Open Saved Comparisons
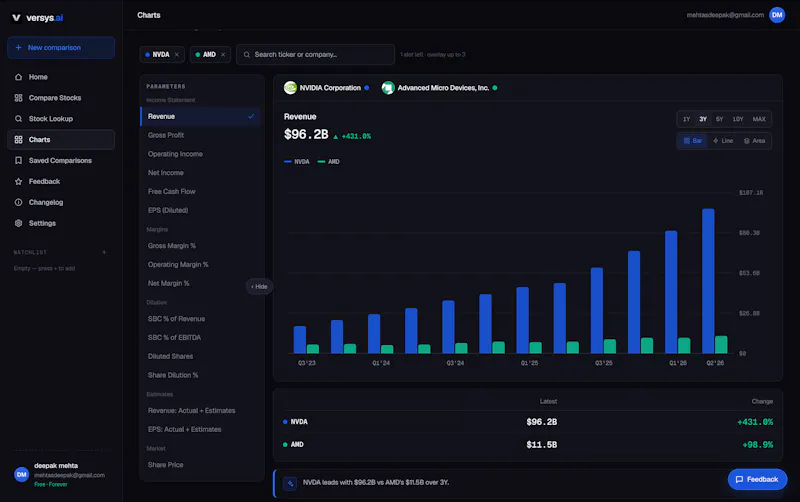The image size is (800, 502). click(61, 161)
